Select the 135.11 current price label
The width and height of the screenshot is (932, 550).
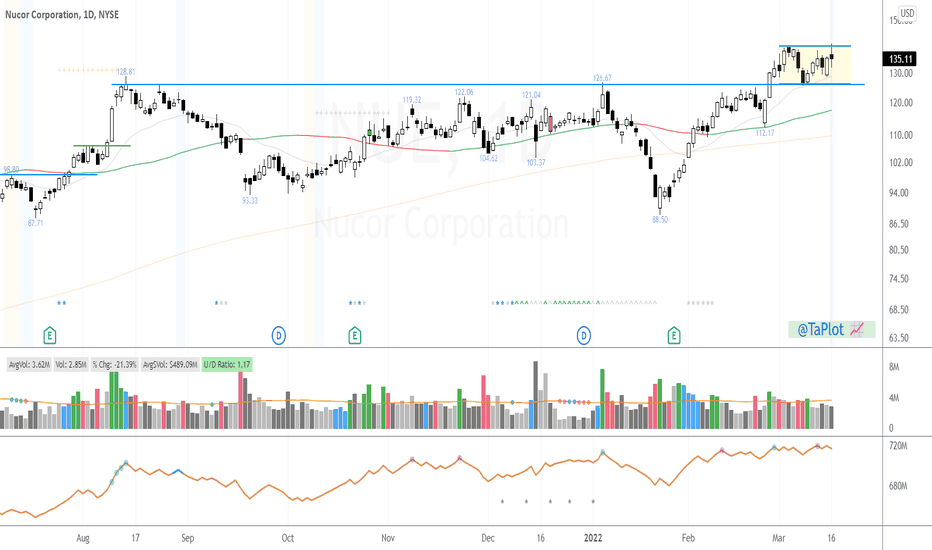click(x=900, y=59)
